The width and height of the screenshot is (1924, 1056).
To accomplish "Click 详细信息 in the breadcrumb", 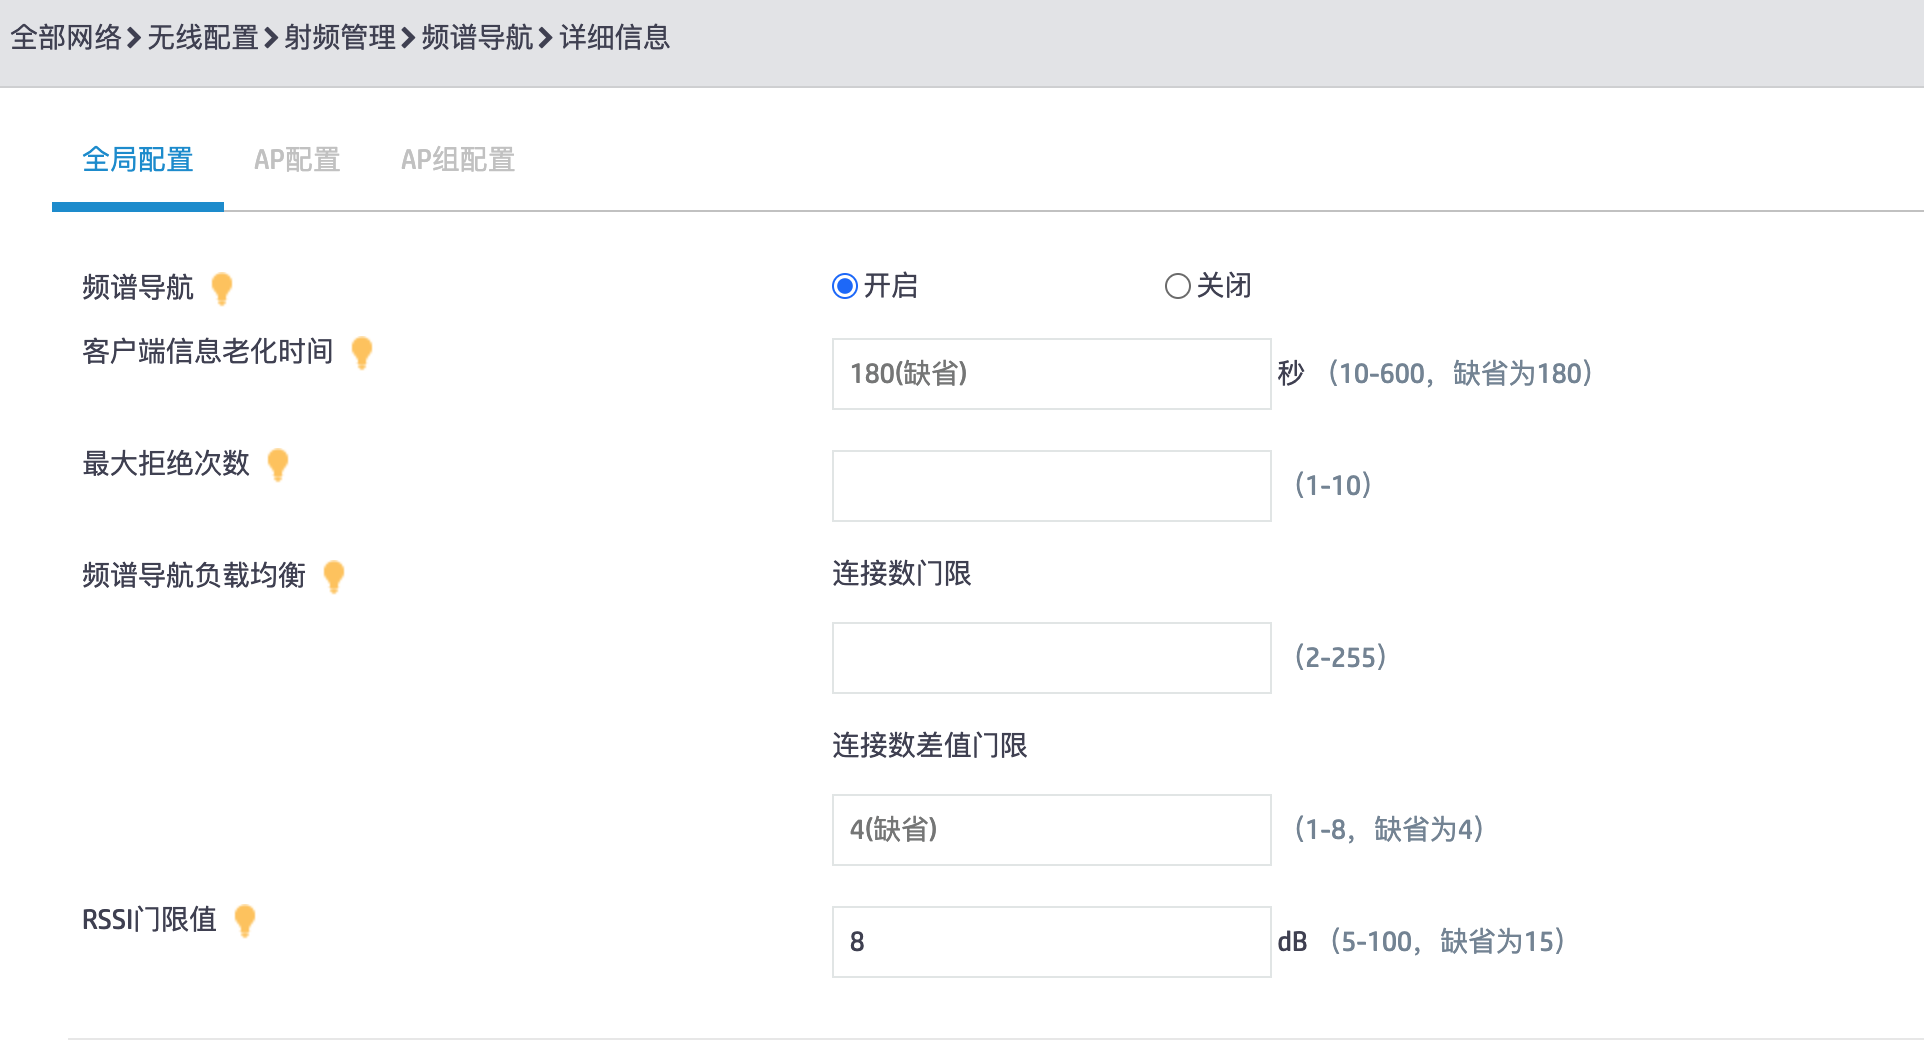I will click(x=614, y=38).
